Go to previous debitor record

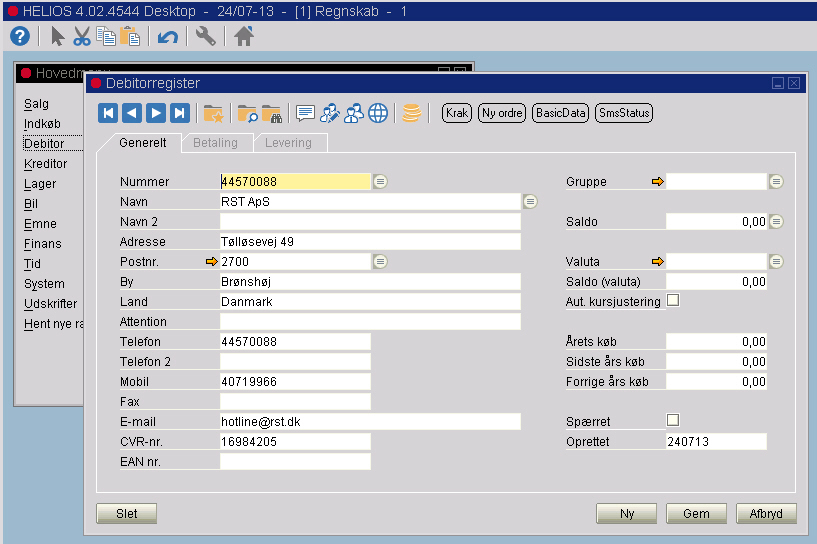tap(132, 113)
